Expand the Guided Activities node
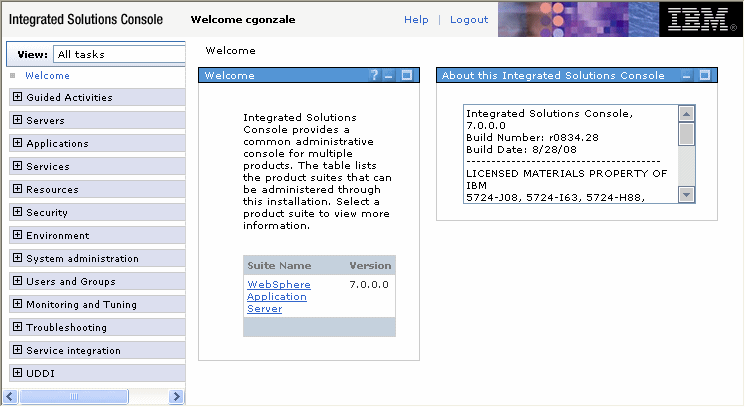This screenshot has height=407, width=745. [x=18, y=97]
